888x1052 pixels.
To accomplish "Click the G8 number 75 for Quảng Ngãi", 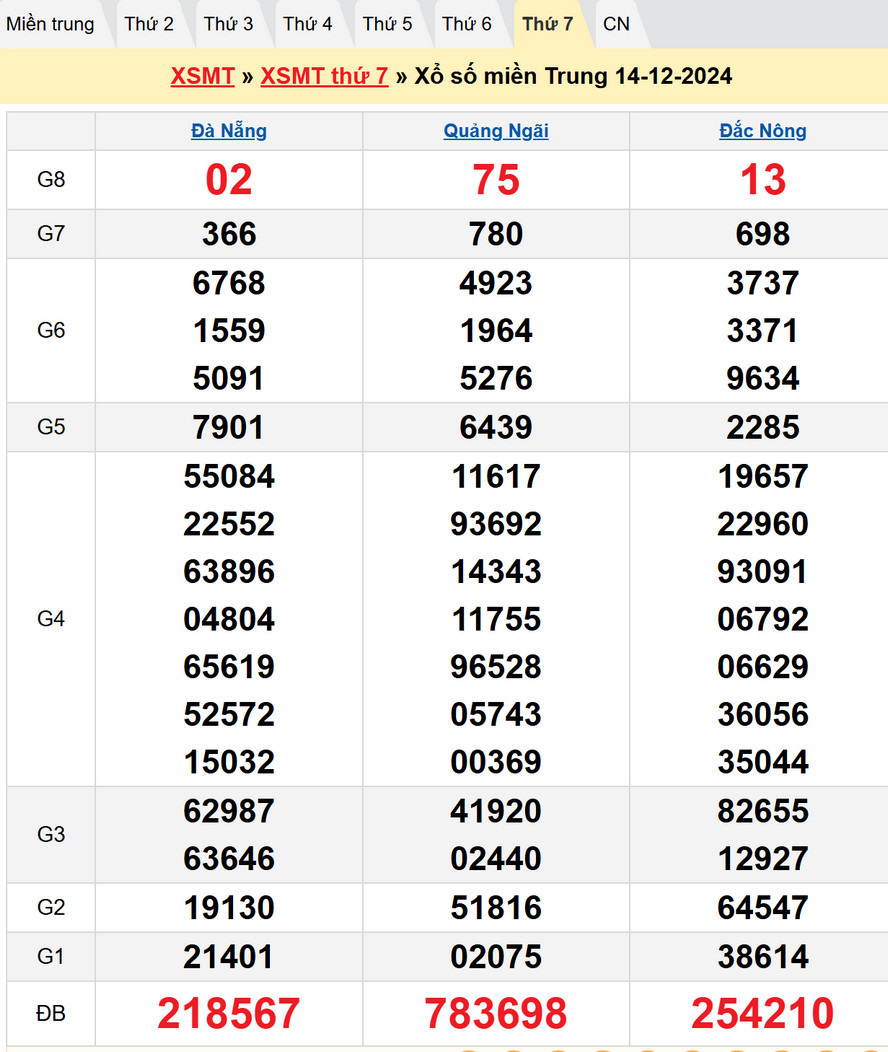I will (x=496, y=180).
